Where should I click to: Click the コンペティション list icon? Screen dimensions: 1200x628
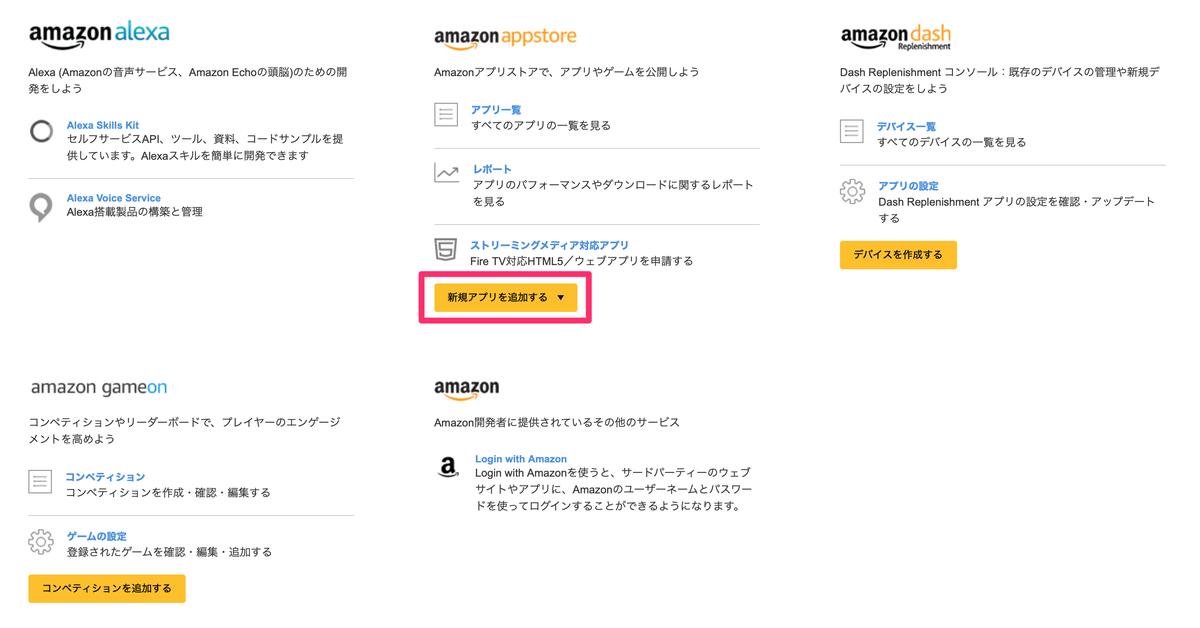[40, 482]
